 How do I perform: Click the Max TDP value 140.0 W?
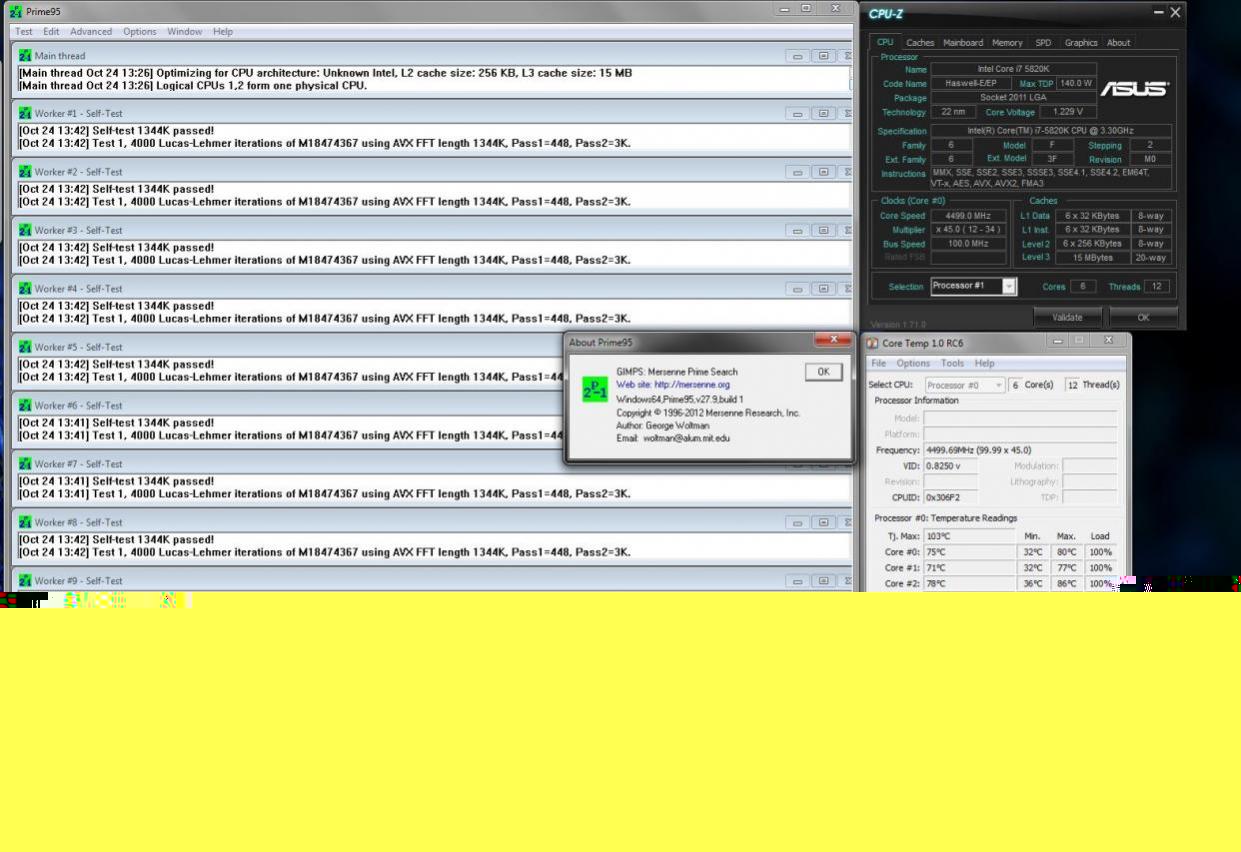pyautogui.click(x=1075, y=83)
